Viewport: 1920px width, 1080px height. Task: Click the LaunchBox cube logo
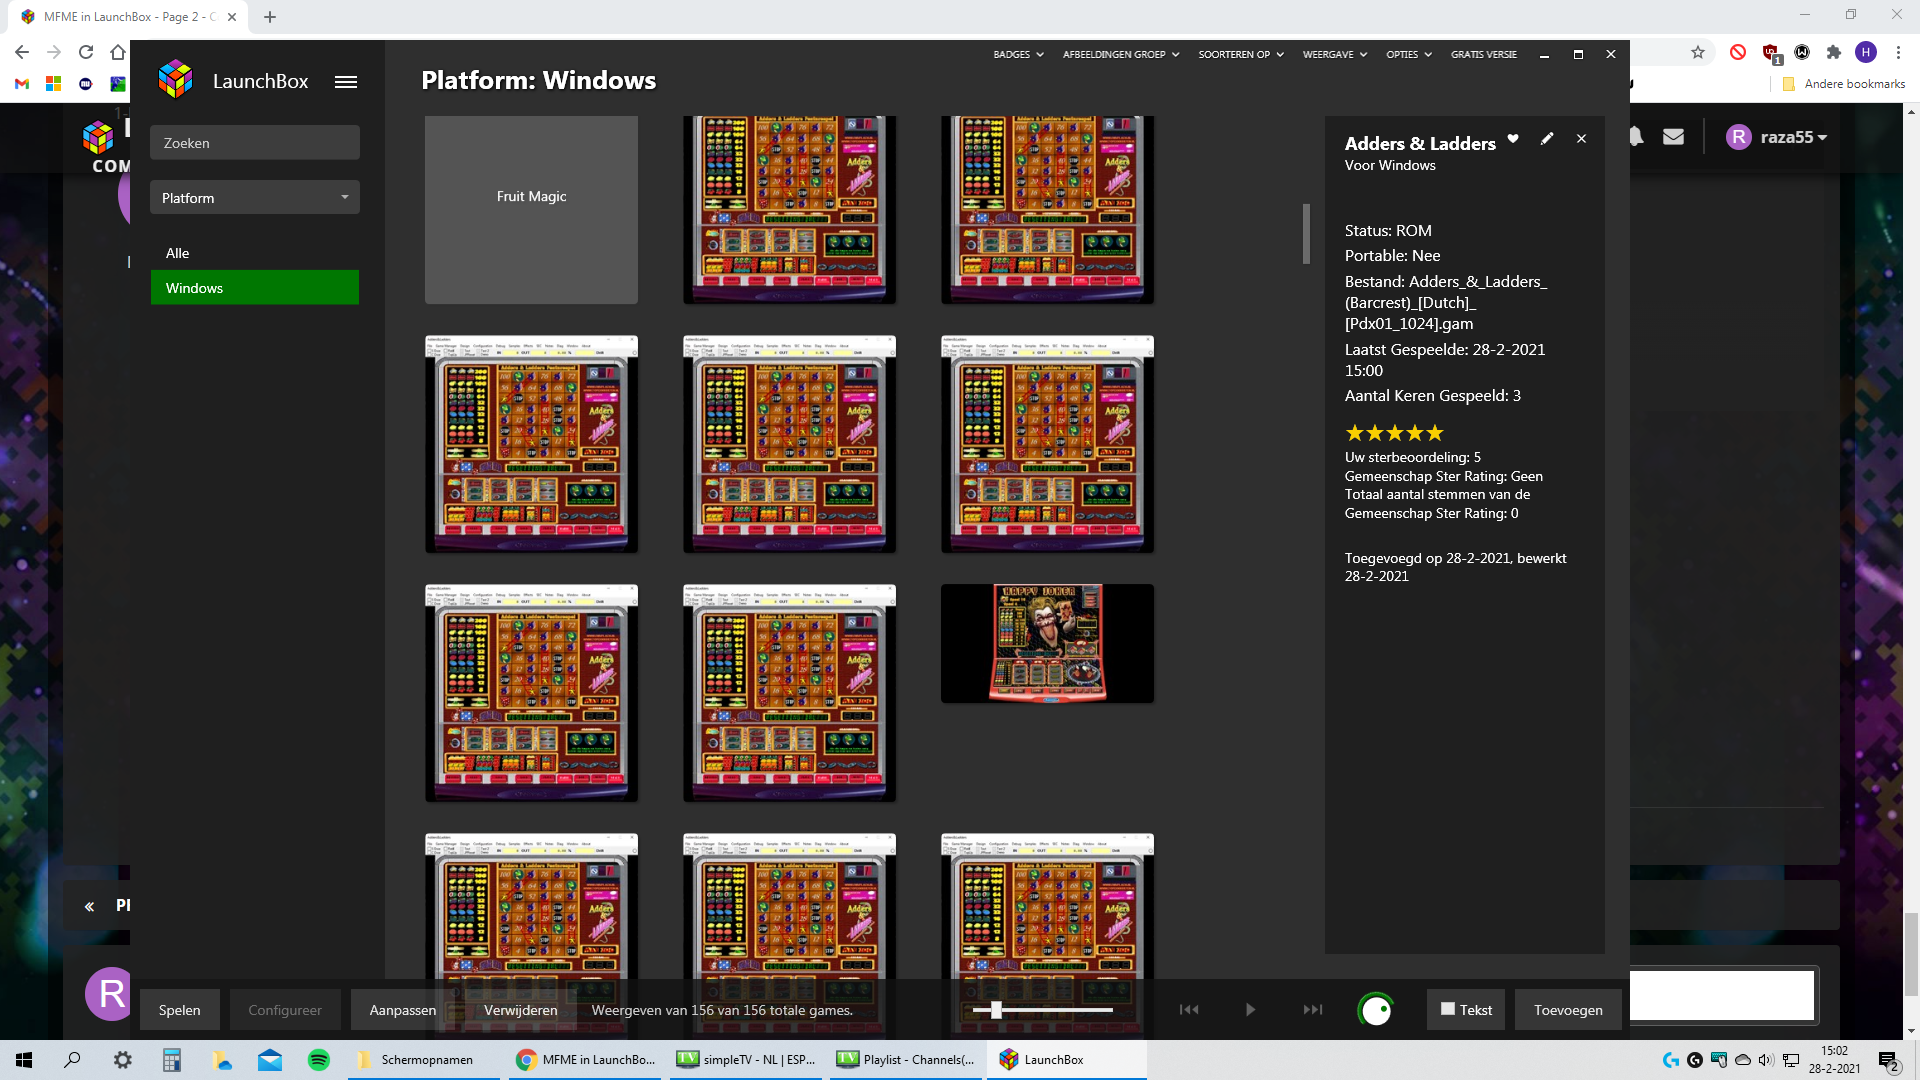click(176, 80)
